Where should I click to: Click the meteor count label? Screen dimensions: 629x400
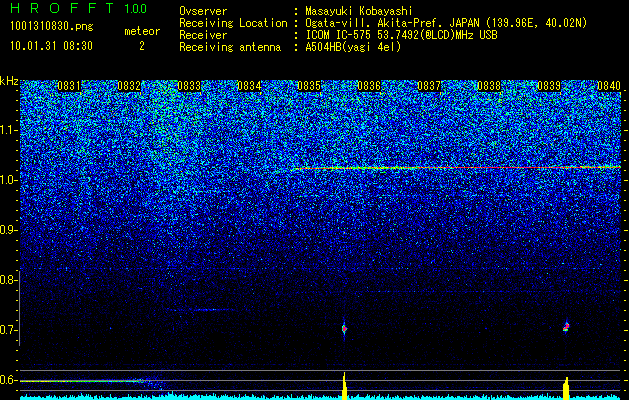[x=142, y=31]
